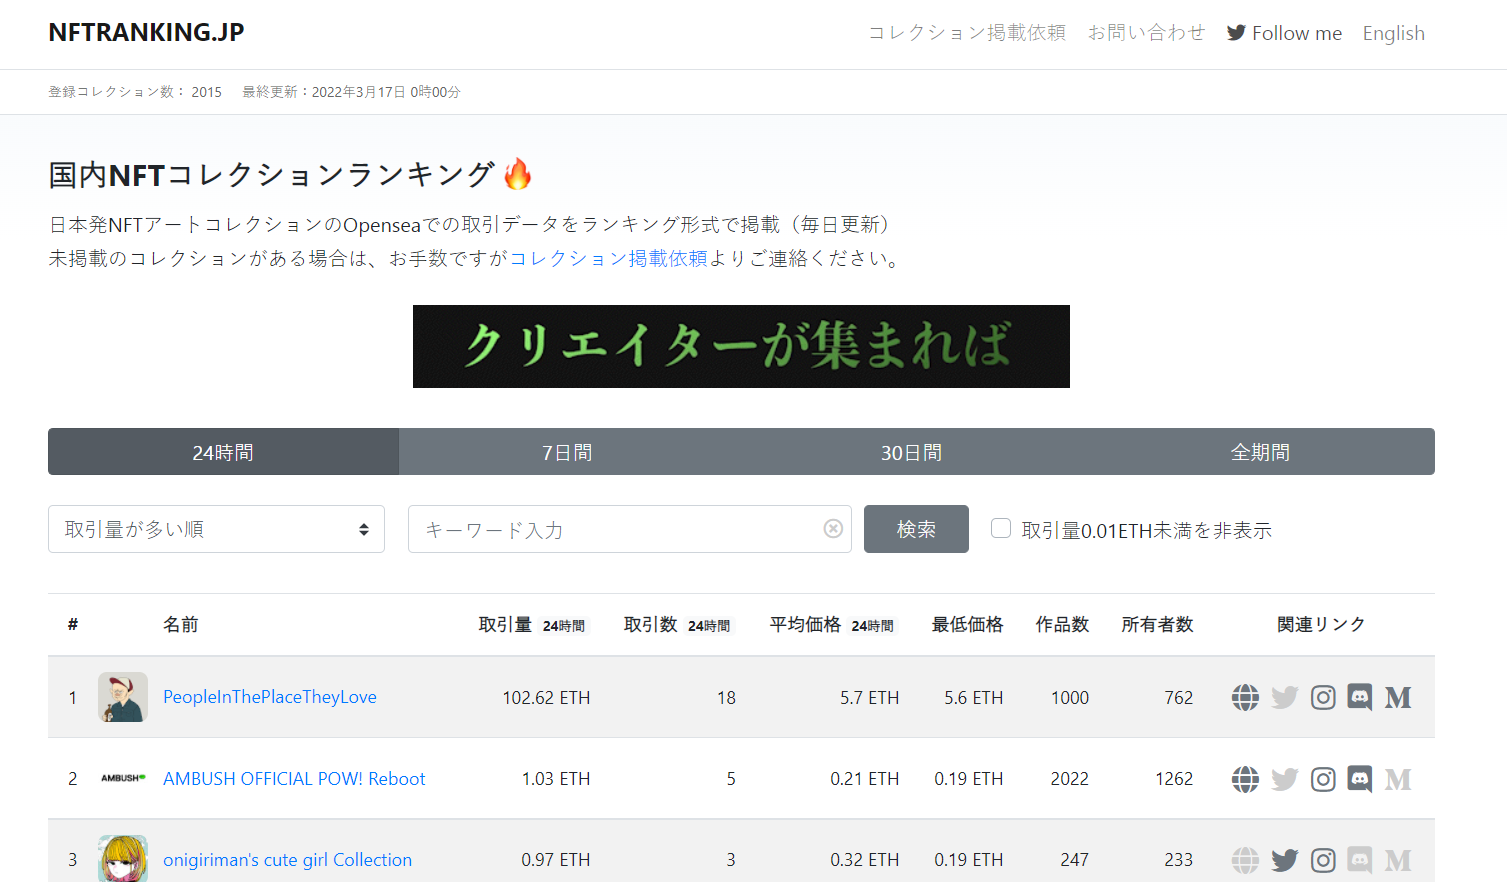Click the 762 owners count cell
This screenshot has height=882, width=1507.
click(1179, 698)
